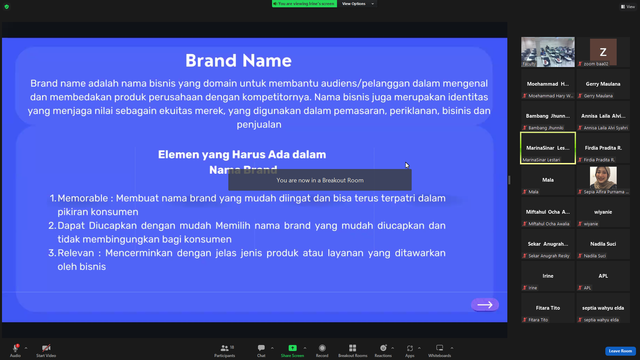Start Share Screen
640x360 pixels.
pos(293,350)
